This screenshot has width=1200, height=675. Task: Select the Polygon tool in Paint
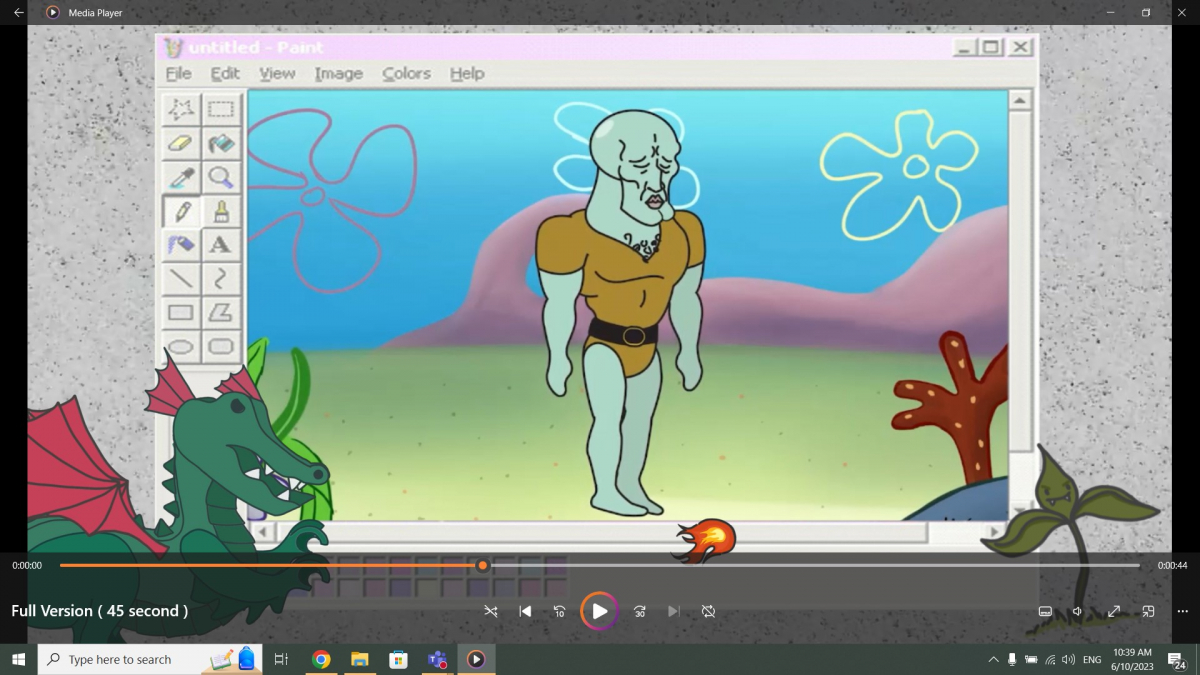(221, 313)
